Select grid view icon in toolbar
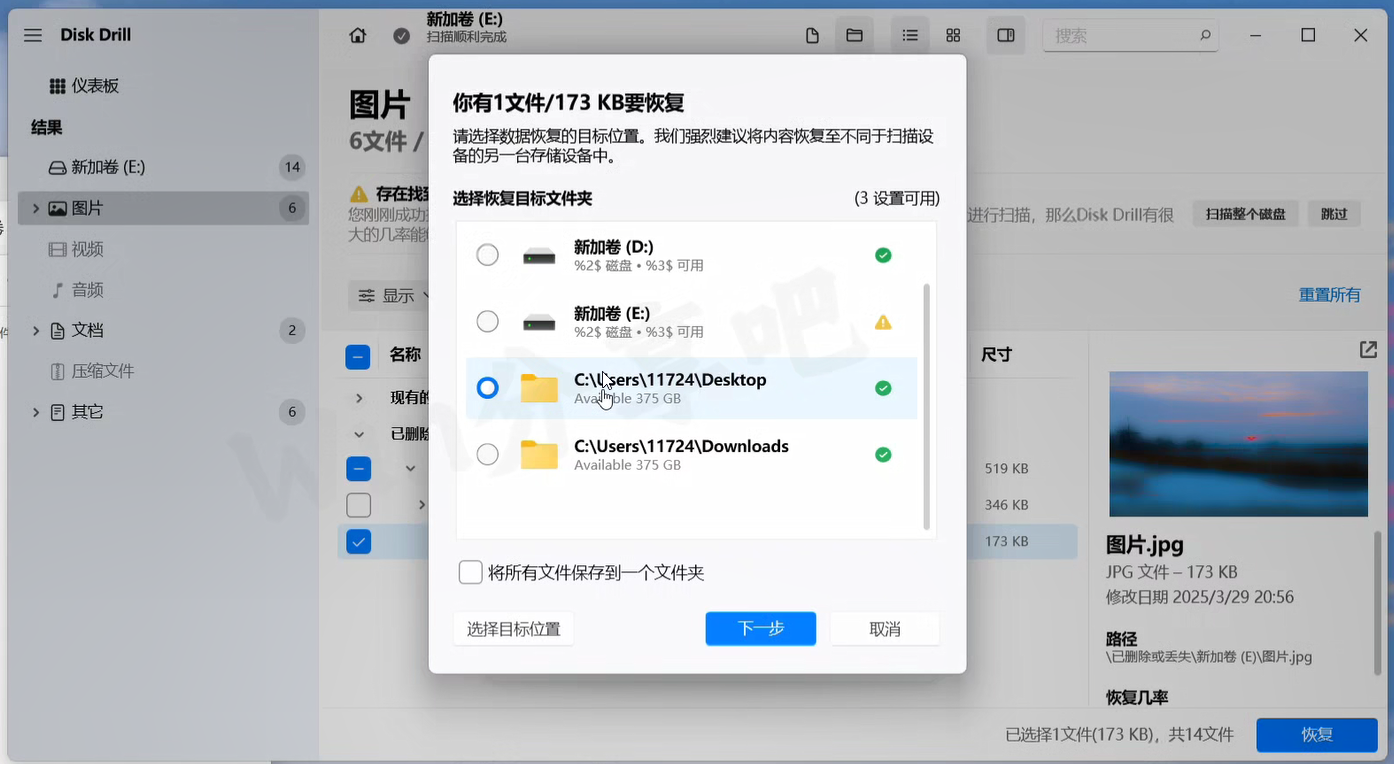The height and width of the screenshot is (764, 1394). (x=953, y=35)
